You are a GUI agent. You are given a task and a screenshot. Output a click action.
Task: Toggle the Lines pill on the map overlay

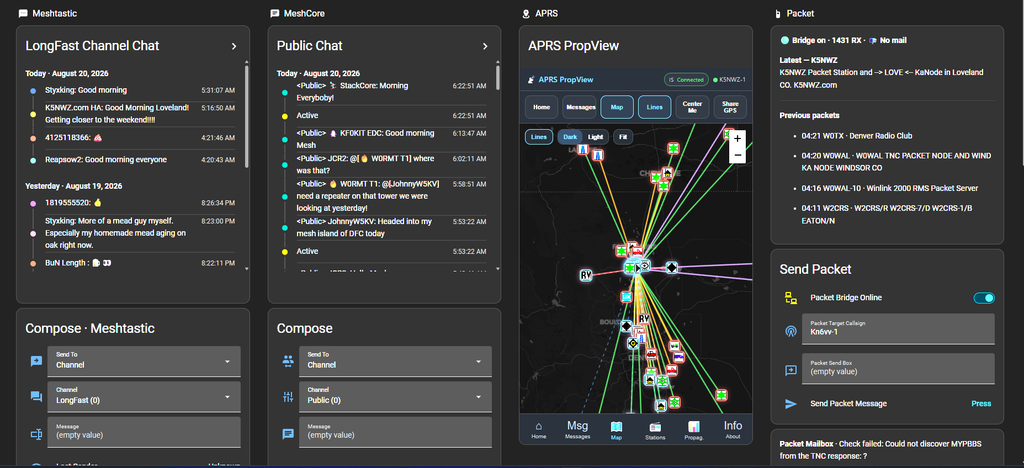539,137
